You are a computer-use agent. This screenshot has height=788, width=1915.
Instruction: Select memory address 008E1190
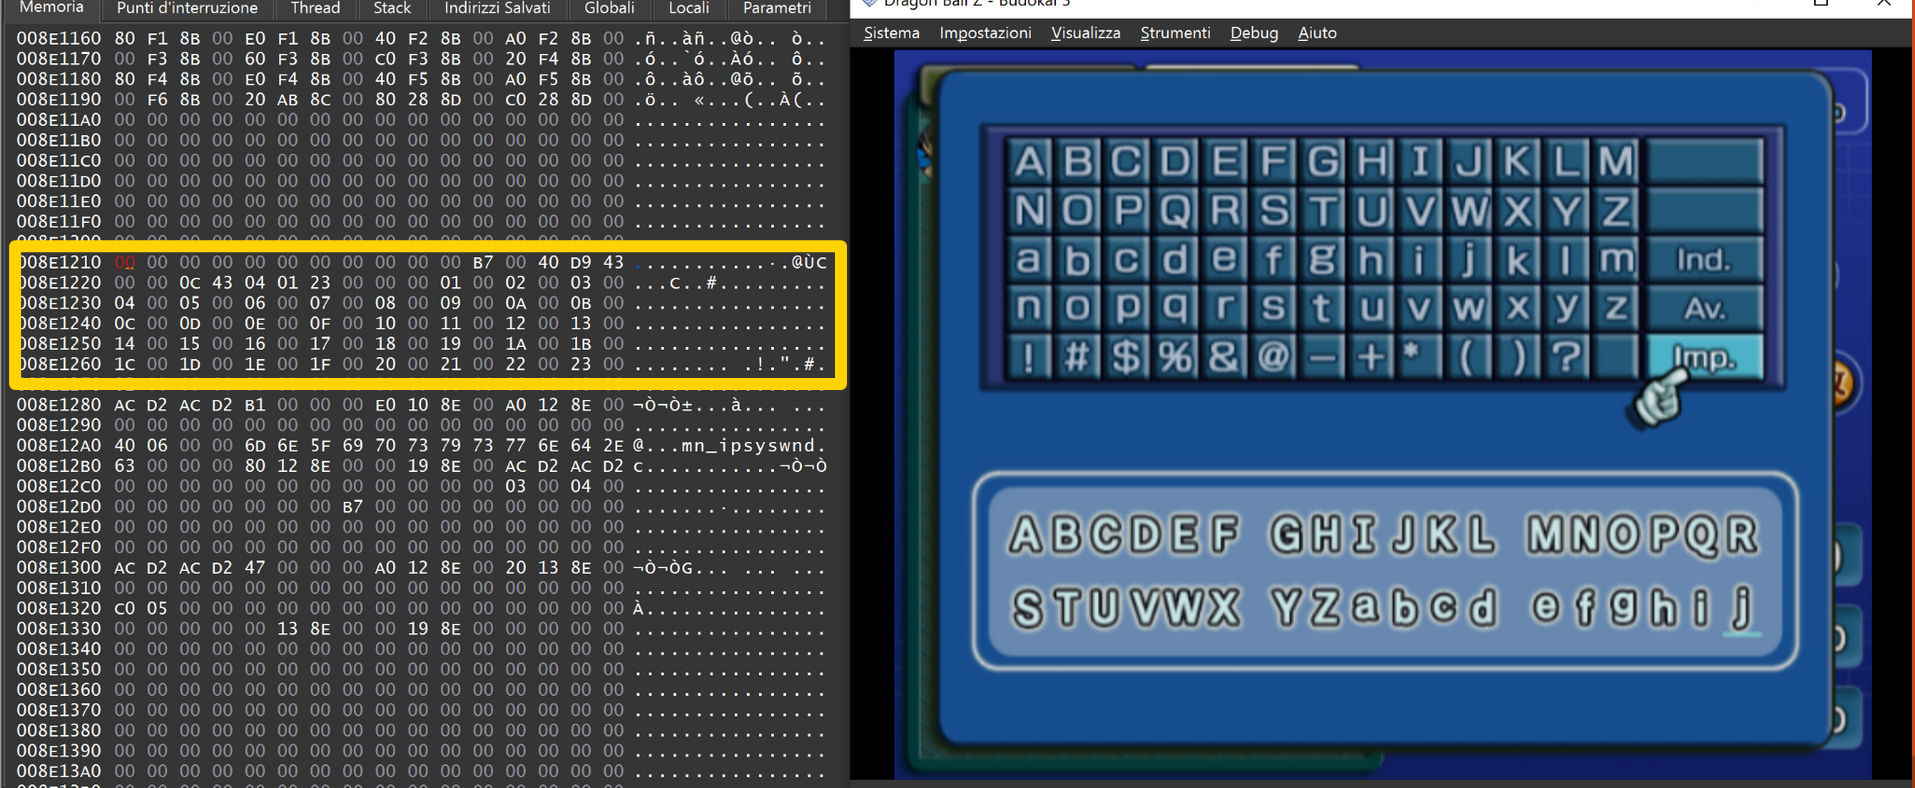58,100
